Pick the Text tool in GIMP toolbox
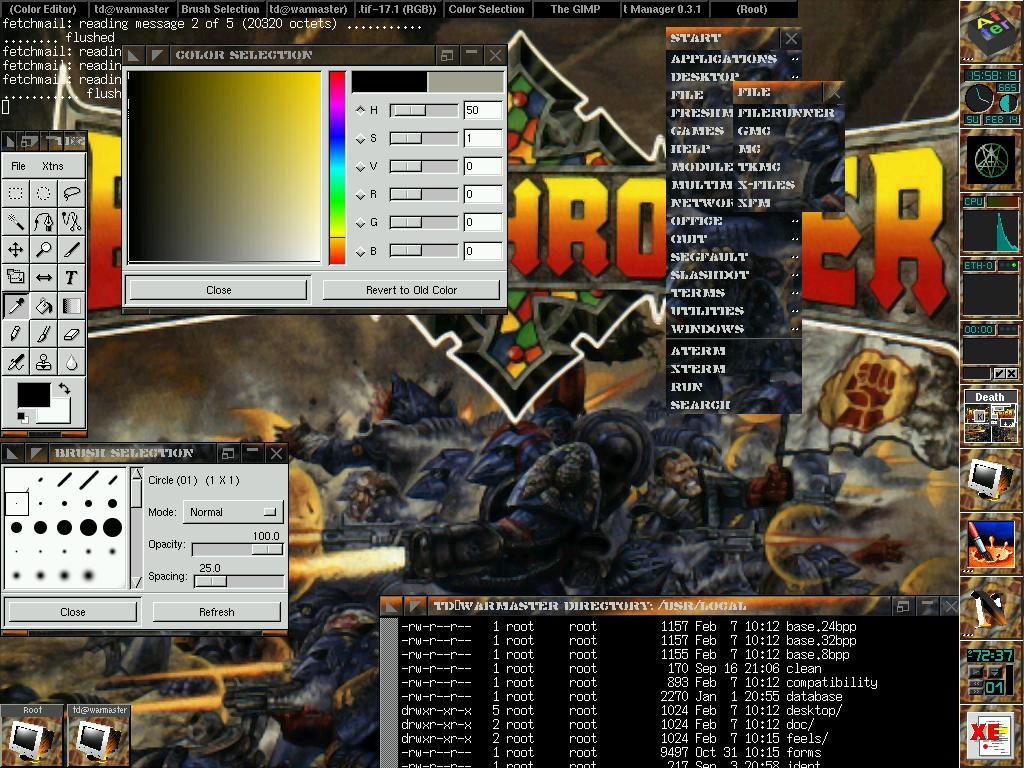The image size is (1024, 768). tap(71, 277)
